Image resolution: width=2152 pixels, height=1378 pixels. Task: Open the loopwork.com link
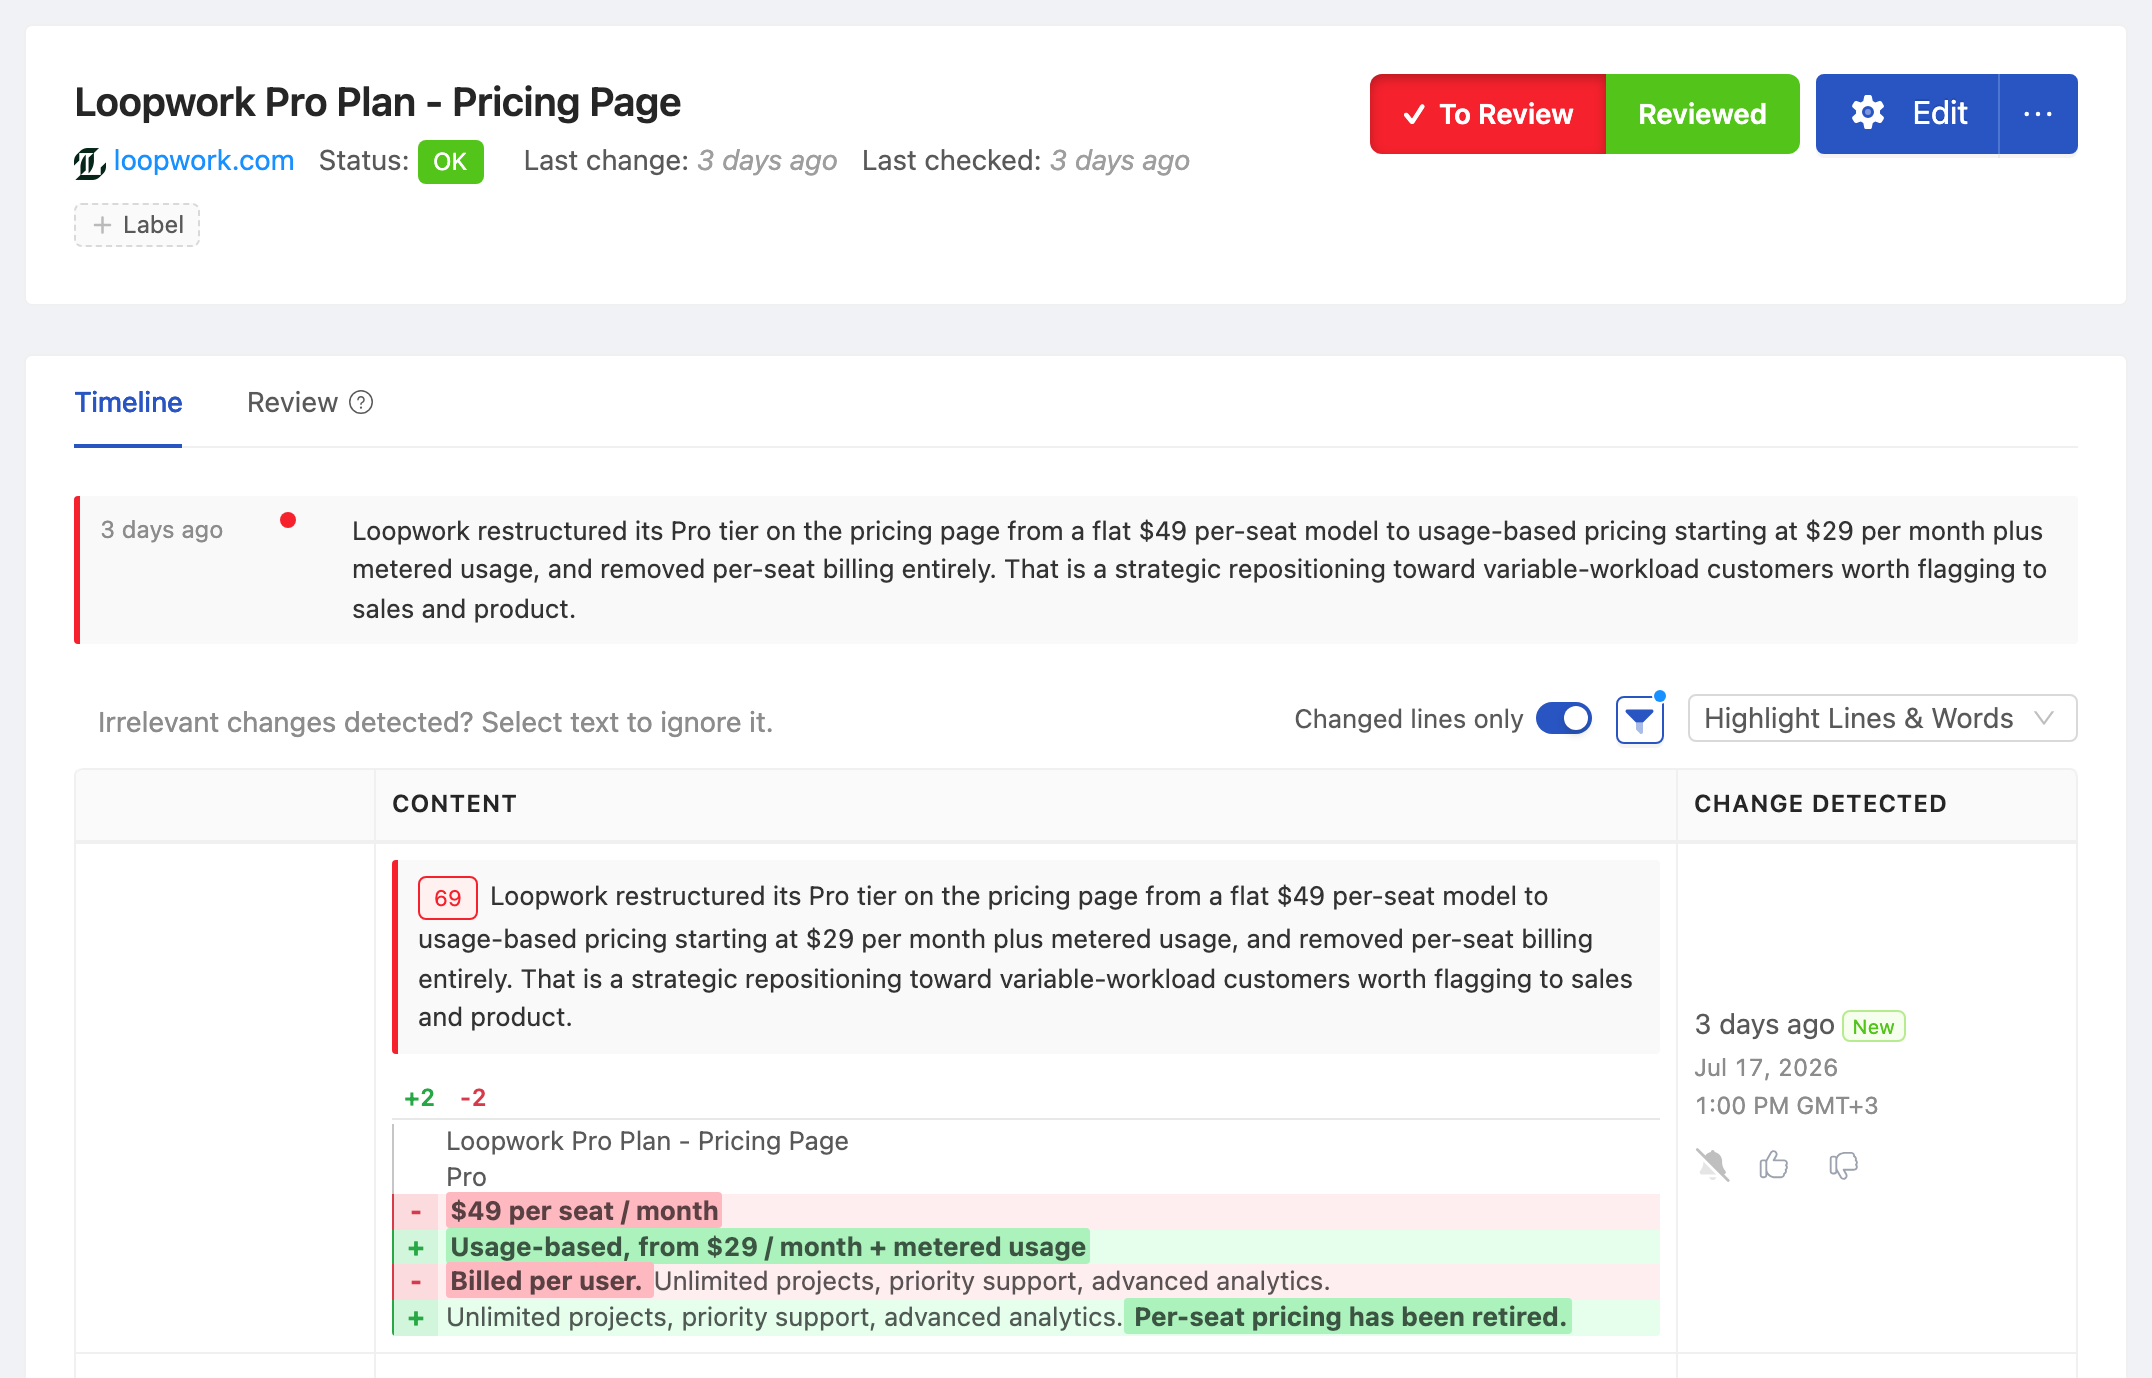click(203, 161)
